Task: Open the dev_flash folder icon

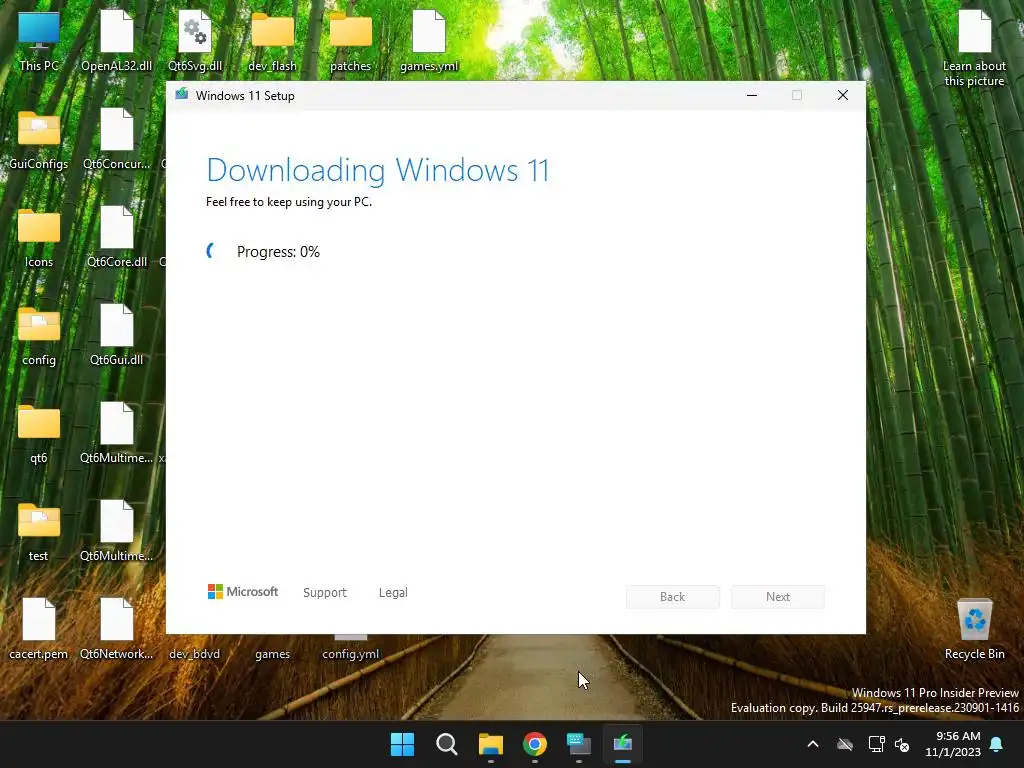Action: (x=272, y=40)
